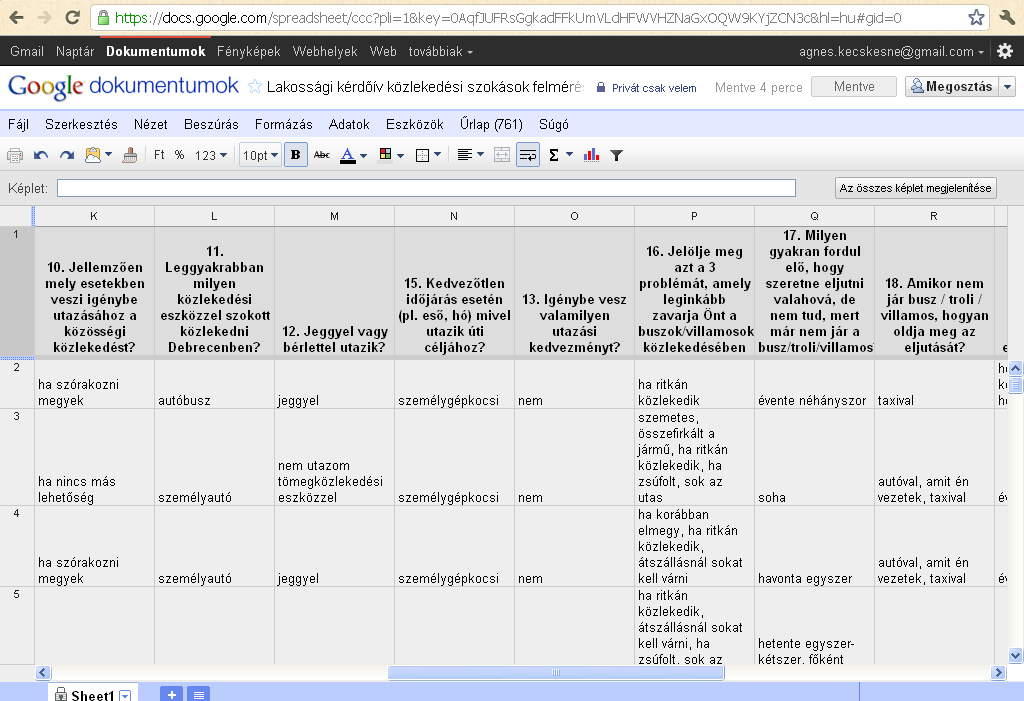
Task: Click the horizontal scrollbar thumb
Action: 556,672
